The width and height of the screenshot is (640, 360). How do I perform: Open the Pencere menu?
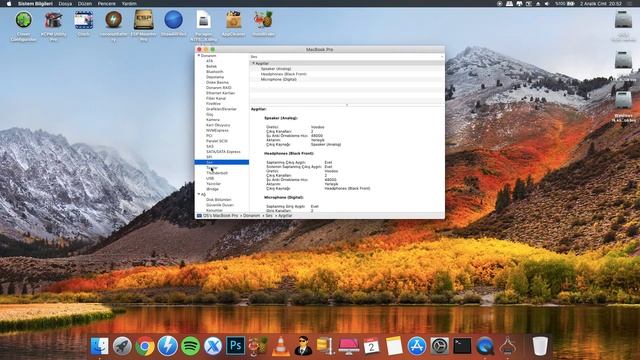[x=107, y=3]
